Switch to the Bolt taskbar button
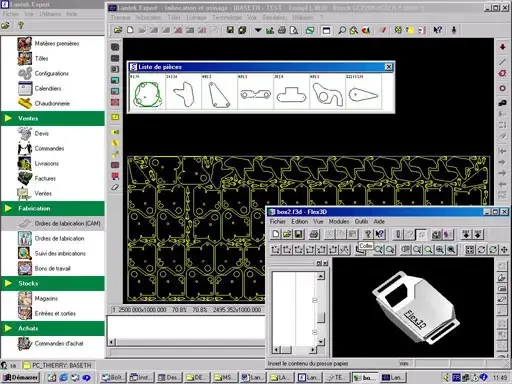This screenshot has height=384, width=512. pos(113,378)
